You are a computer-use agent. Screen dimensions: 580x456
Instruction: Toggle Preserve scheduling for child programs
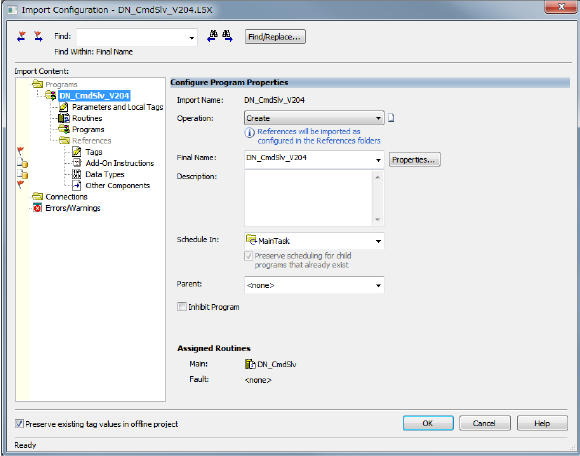point(249,256)
